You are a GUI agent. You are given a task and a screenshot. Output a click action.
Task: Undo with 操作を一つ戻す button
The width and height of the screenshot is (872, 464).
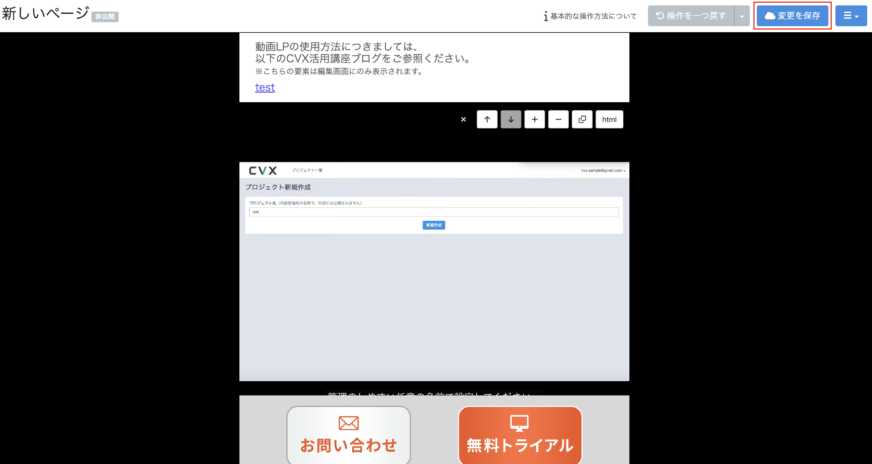[690, 16]
